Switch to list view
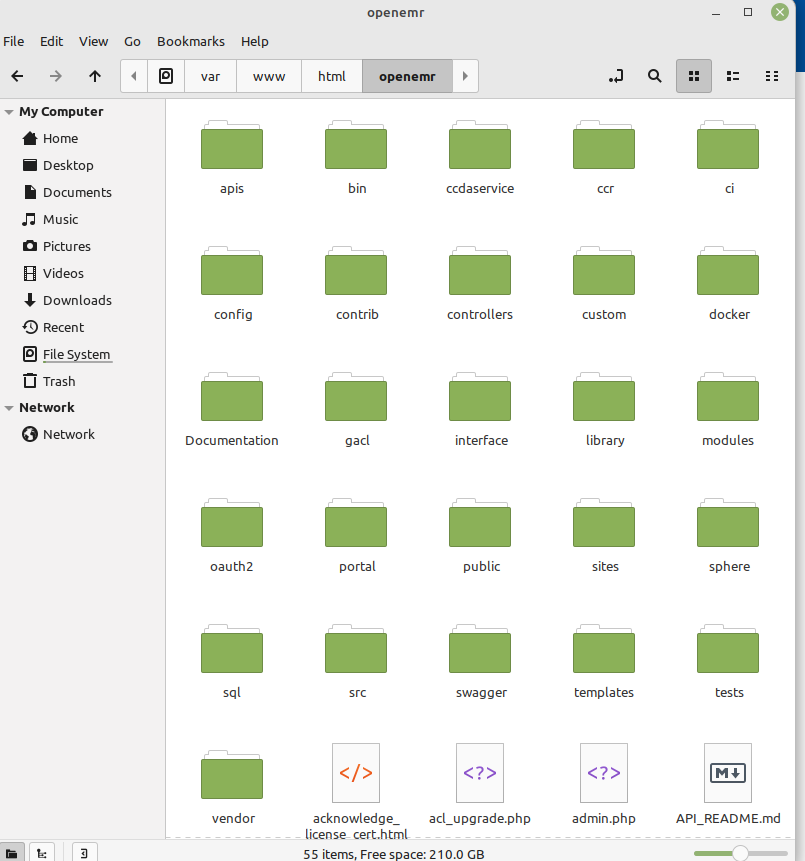805x861 pixels. tap(733, 76)
